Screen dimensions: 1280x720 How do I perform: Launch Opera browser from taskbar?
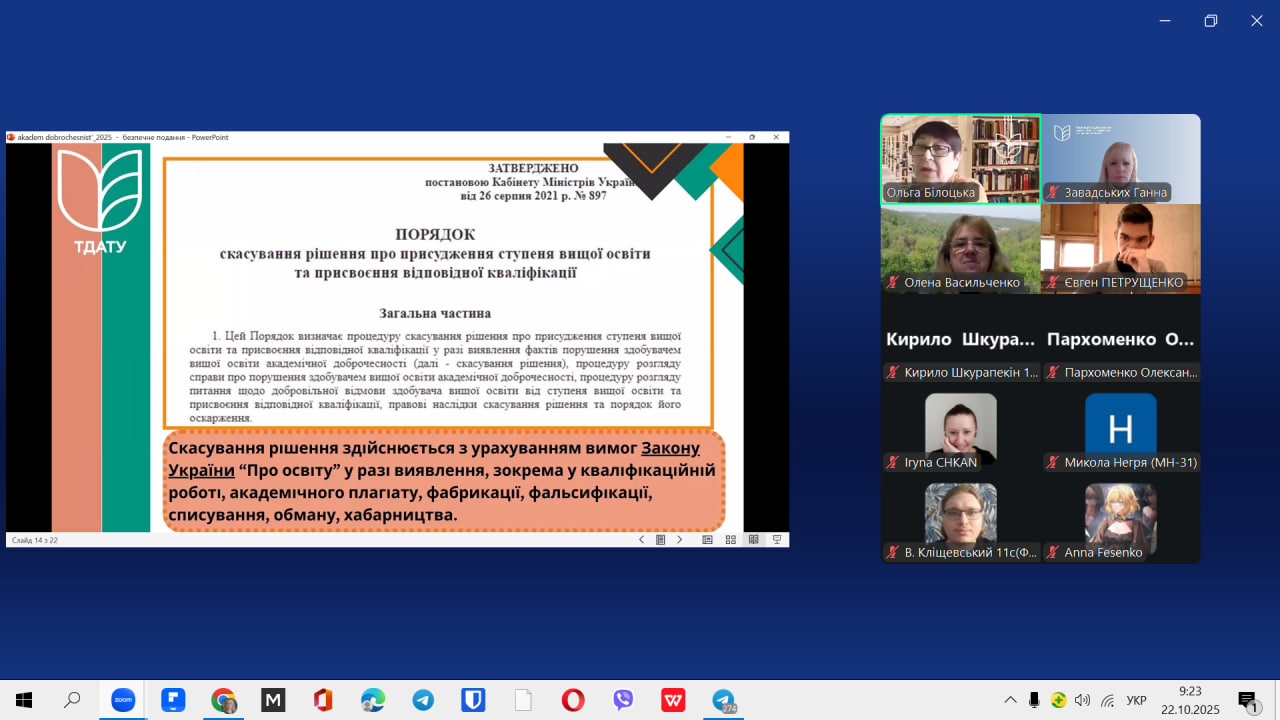click(573, 700)
